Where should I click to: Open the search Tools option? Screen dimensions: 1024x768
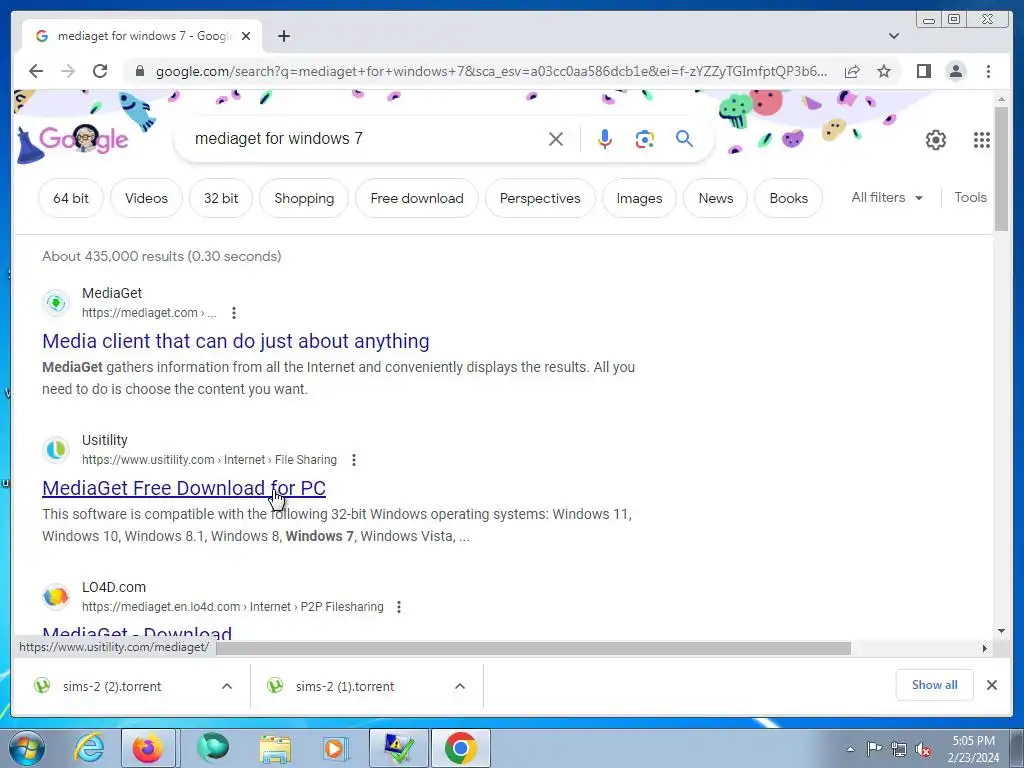pyautogui.click(x=970, y=197)
